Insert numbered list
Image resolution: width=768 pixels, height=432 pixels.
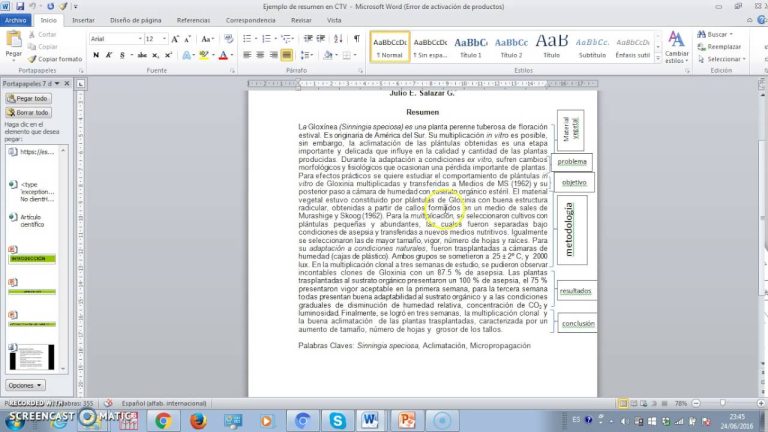[266, 39]
